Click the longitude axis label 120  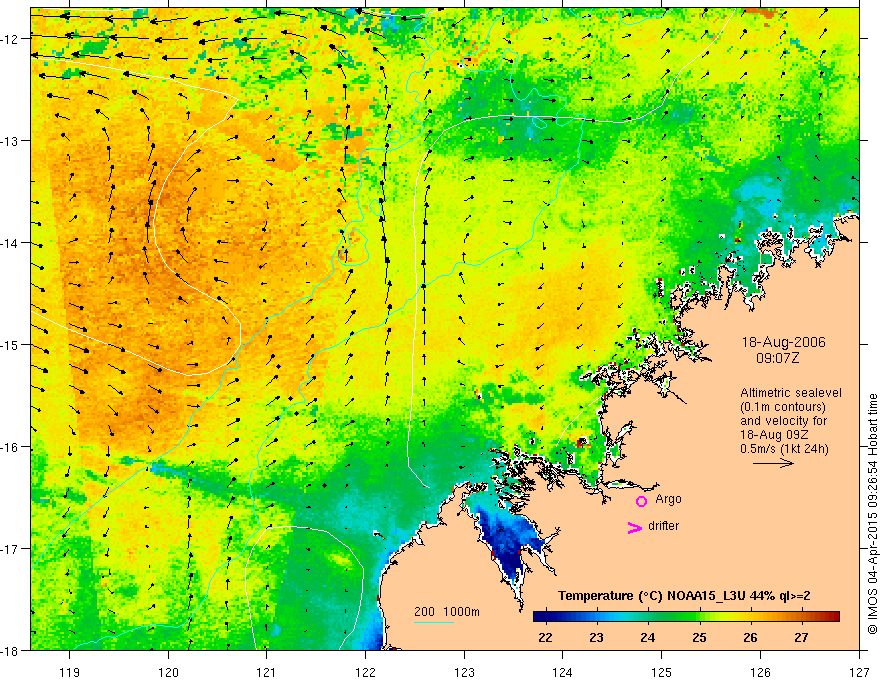[x=168, y=672]
